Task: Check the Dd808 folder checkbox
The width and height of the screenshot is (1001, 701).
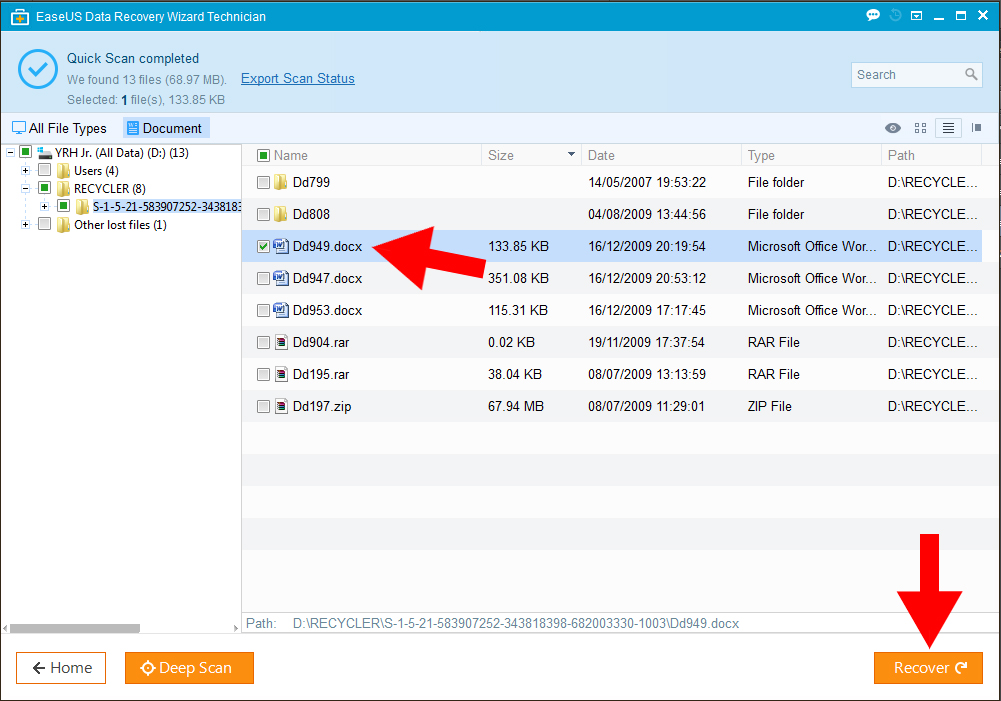Action: click(263, 215)
